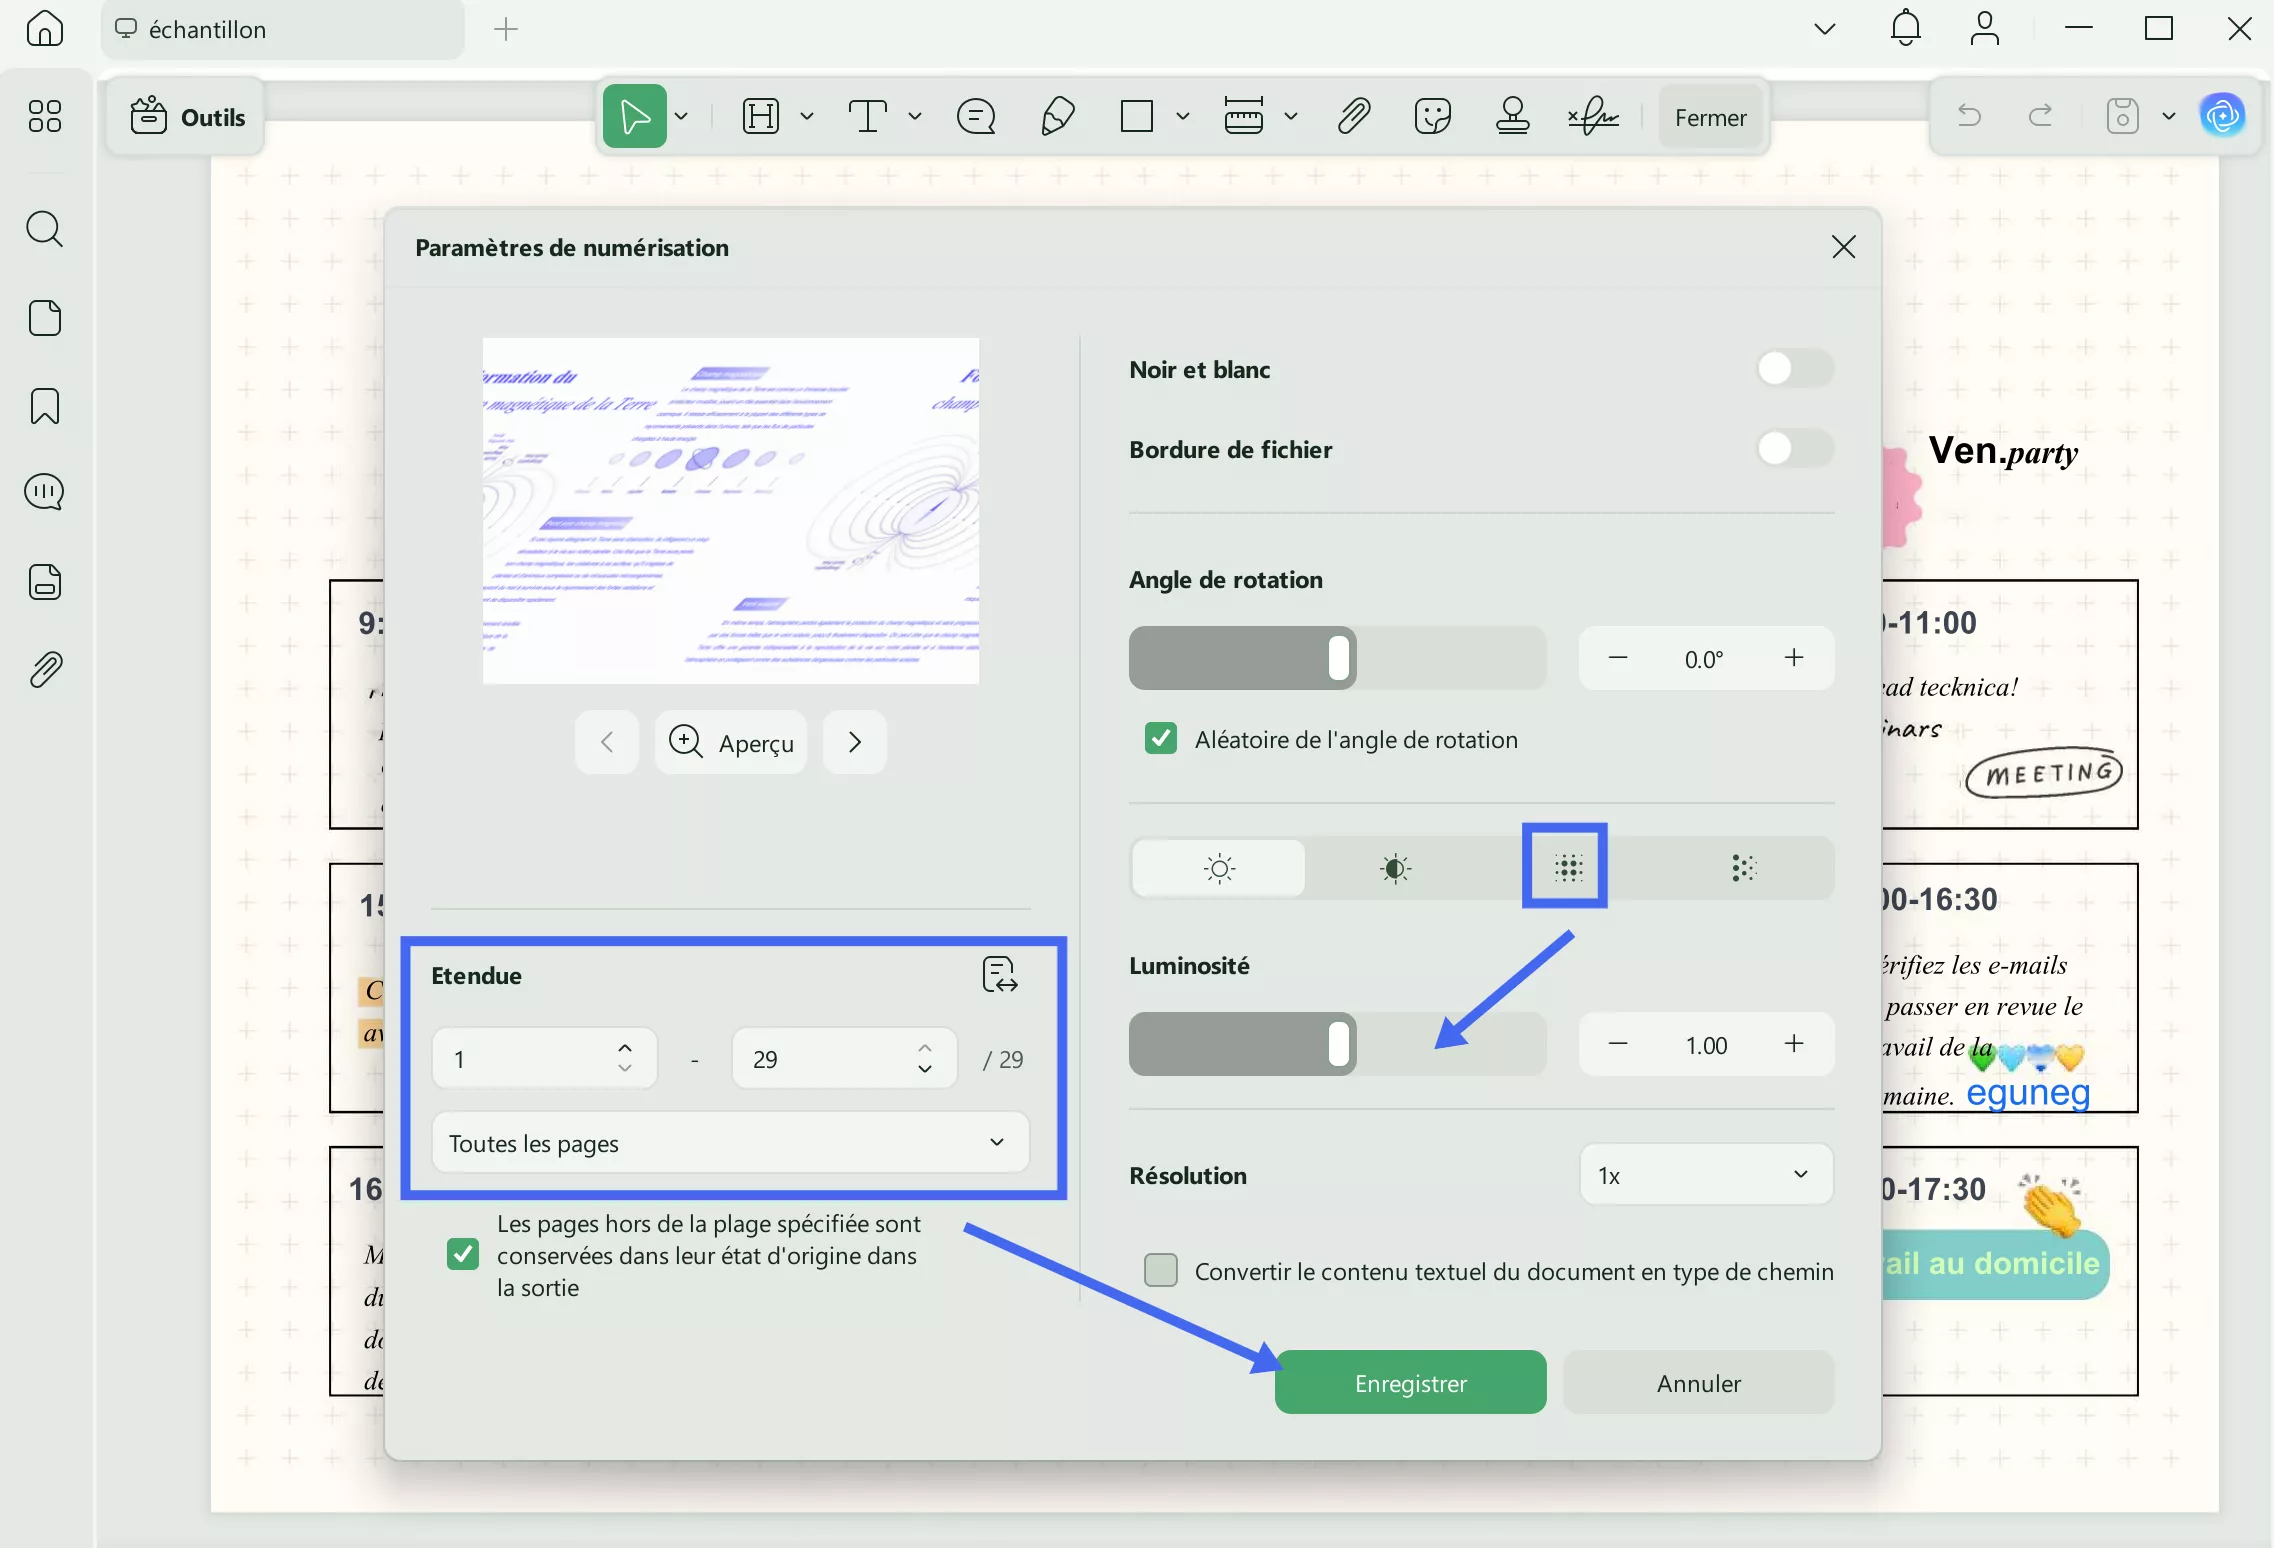Select the Text tool in the toolbar
Image resolution: width=2274 pixels, height=1548 pixels.
pos(869,116)
